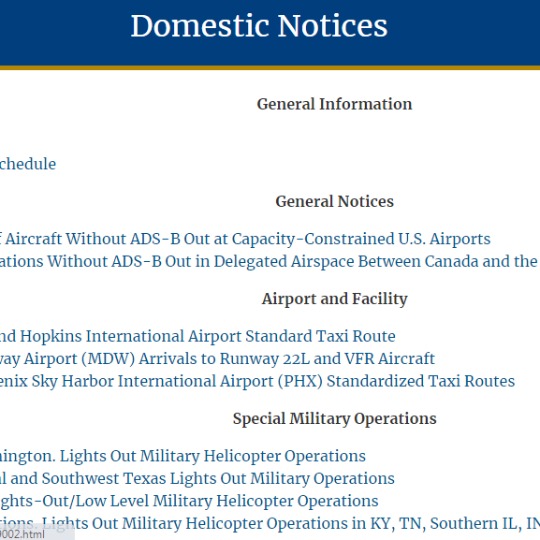Click the blue header banner left of the title
The height and width of the screenshot is (540, 540).
point(62,33)
